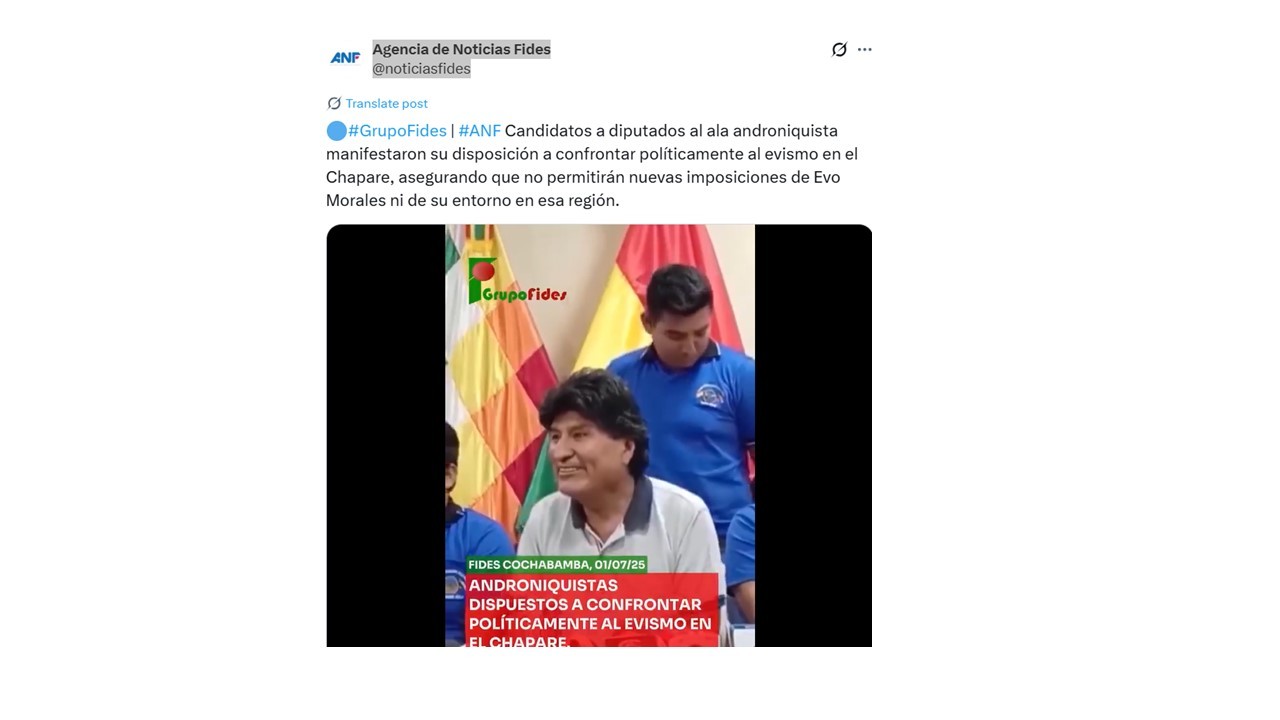Open the three-dot more options menu

865,49
